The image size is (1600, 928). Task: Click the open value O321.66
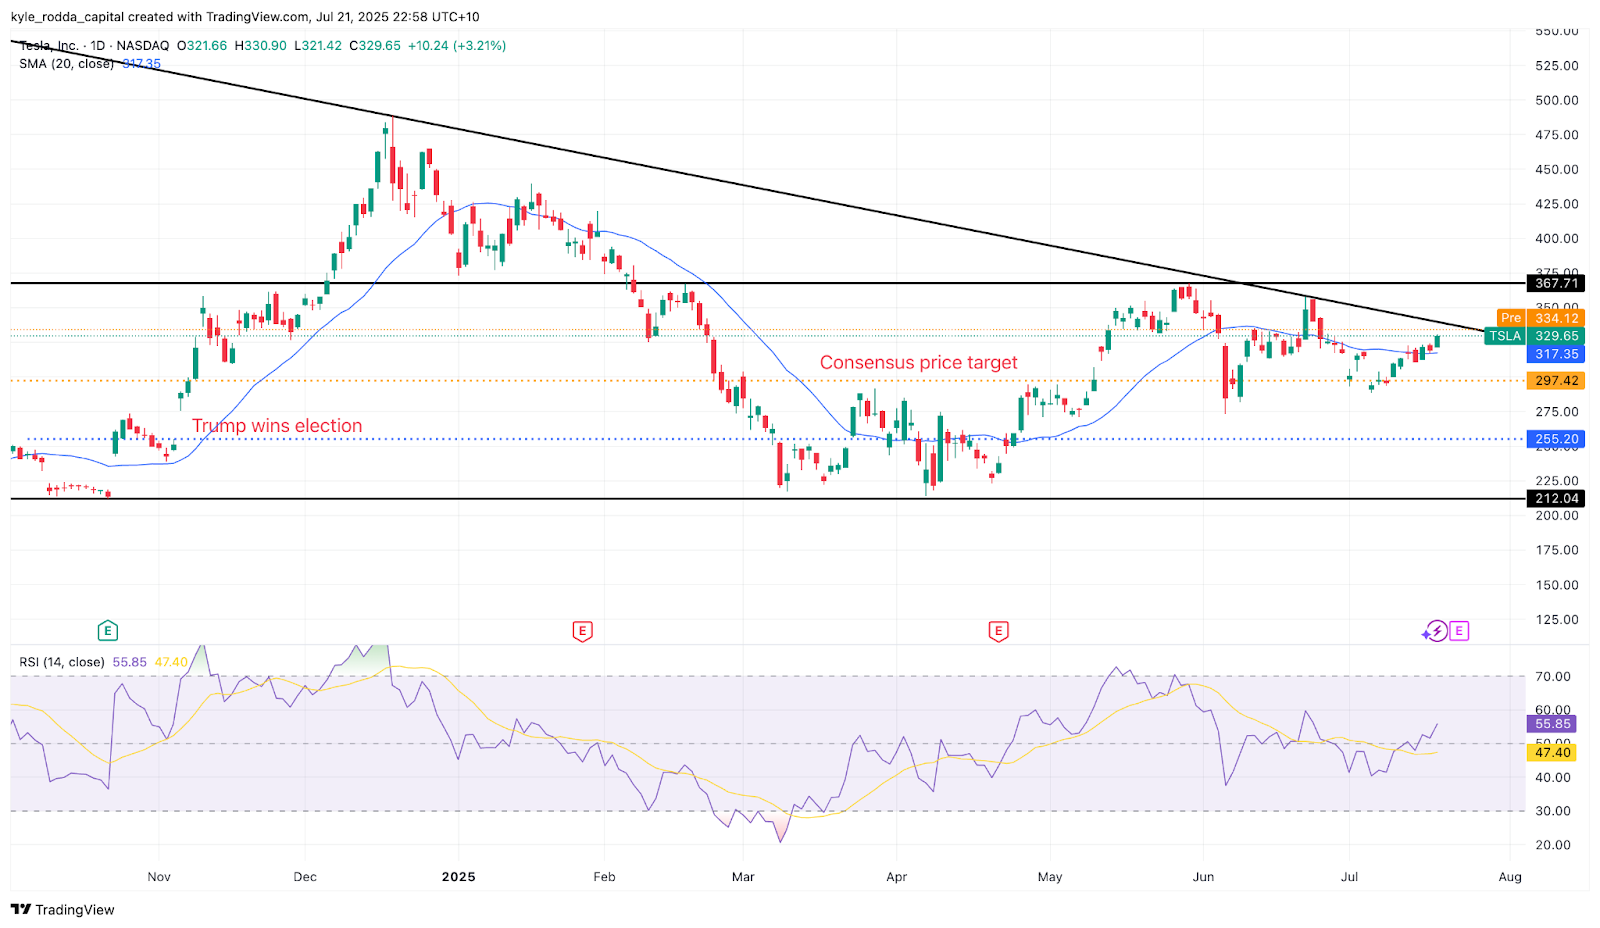(202, 46)
